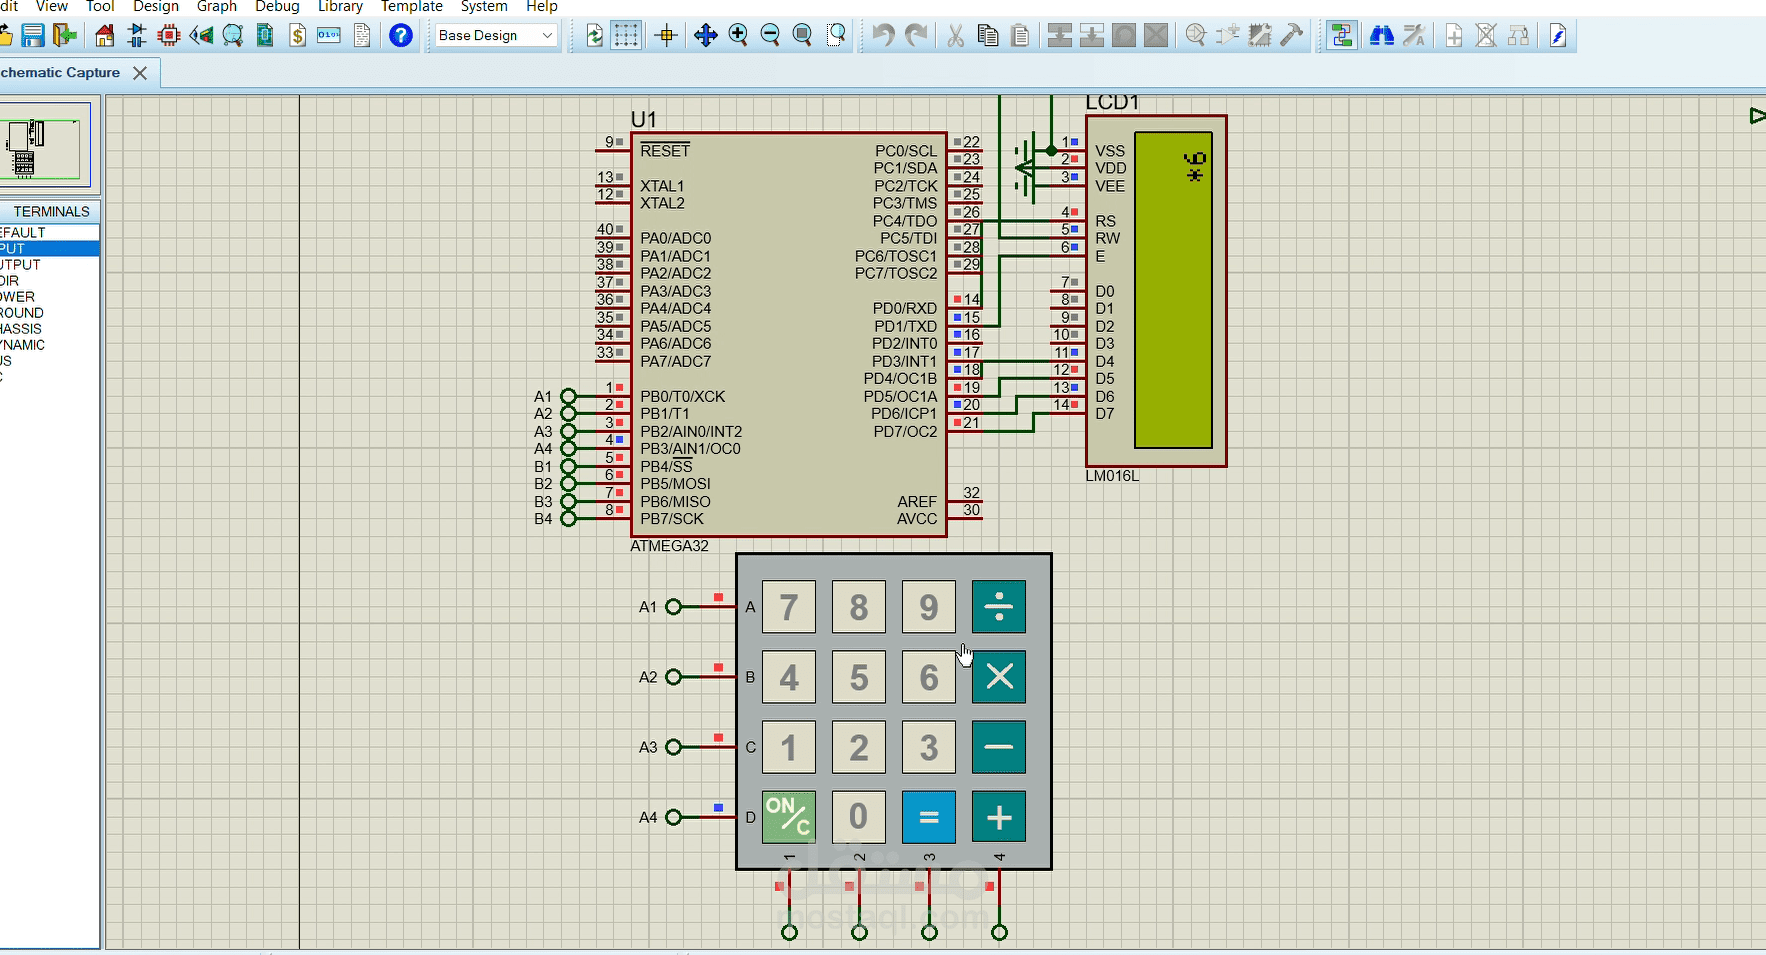
Task: Click the Close Project door icon
Action: [65, 36]
